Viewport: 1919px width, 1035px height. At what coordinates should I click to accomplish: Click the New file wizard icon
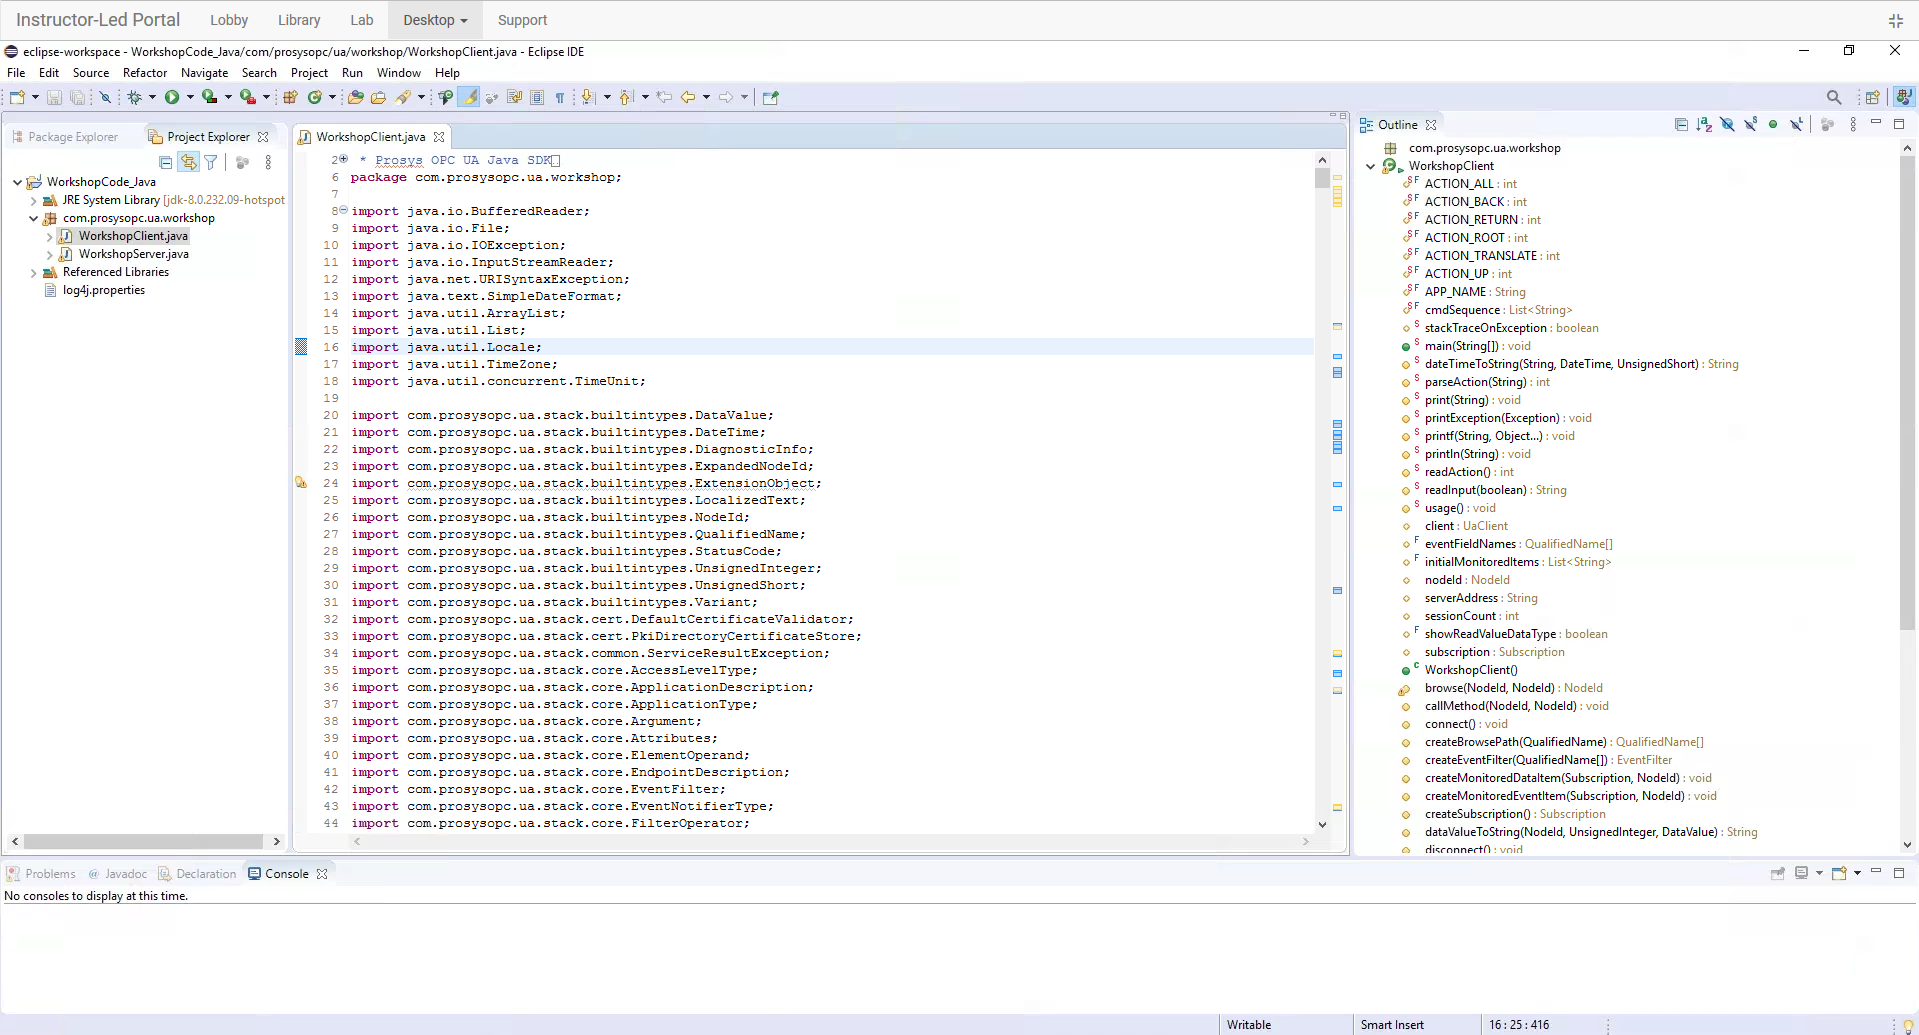click(x=18, y=97)
